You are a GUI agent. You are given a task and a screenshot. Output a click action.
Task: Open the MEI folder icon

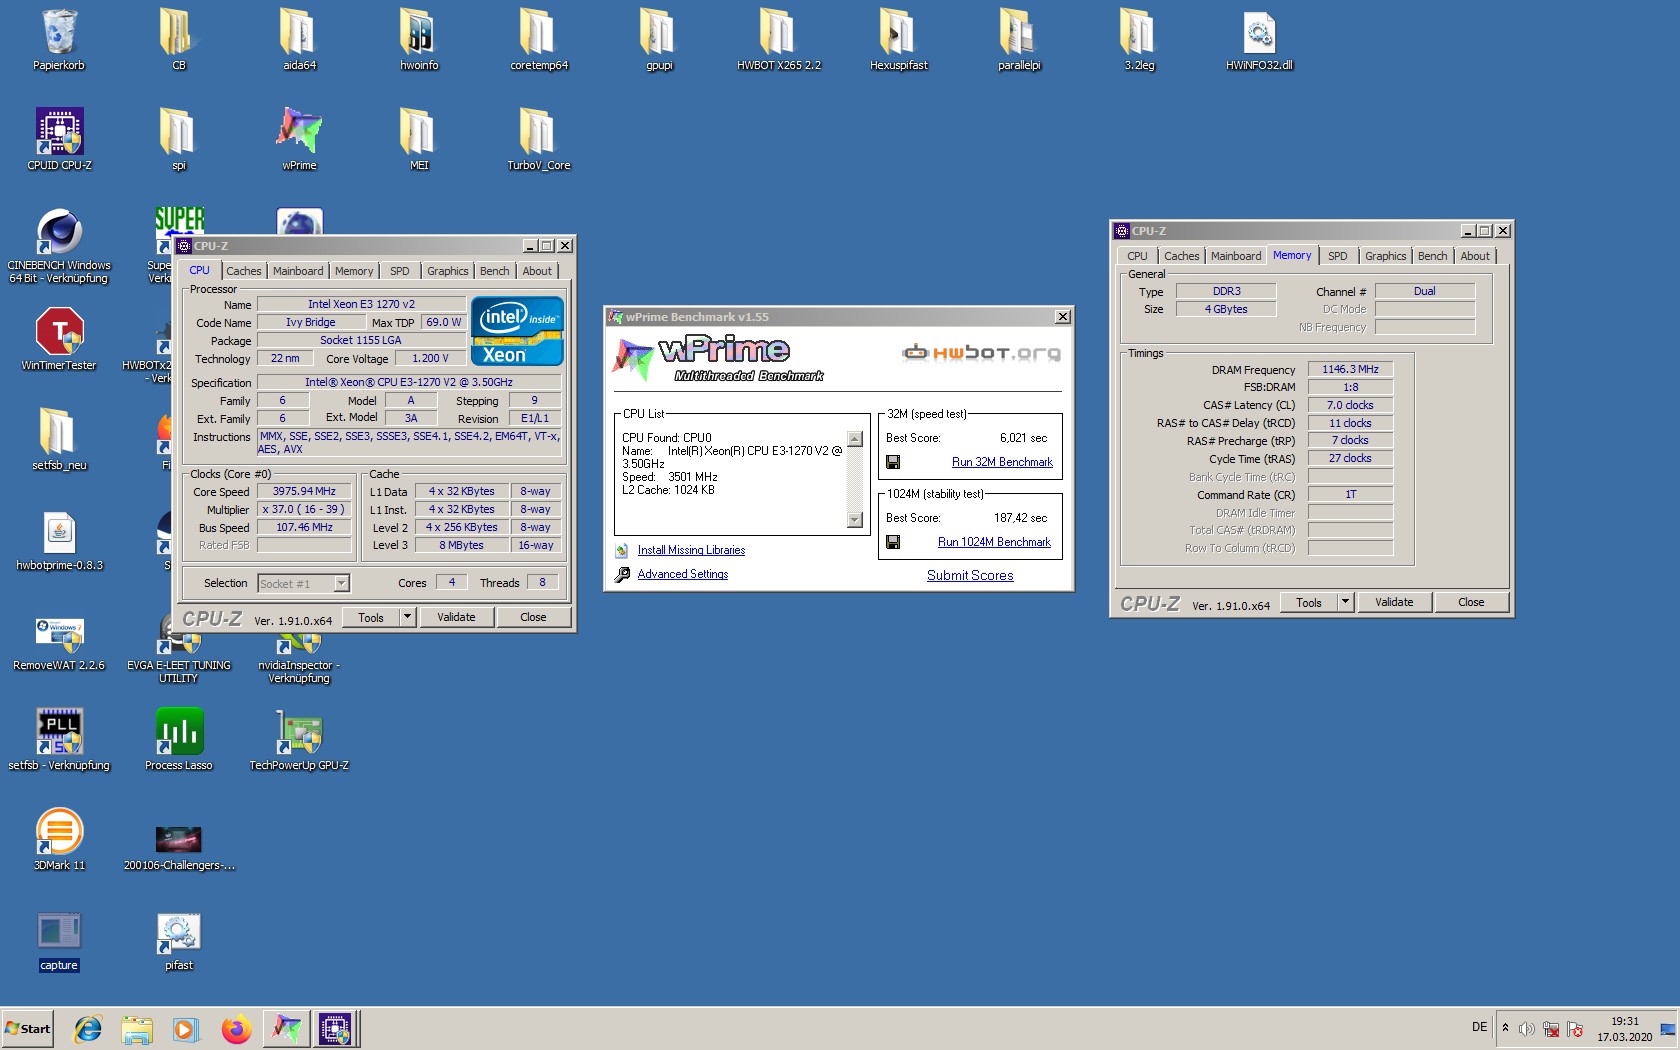tap(419, 140)
